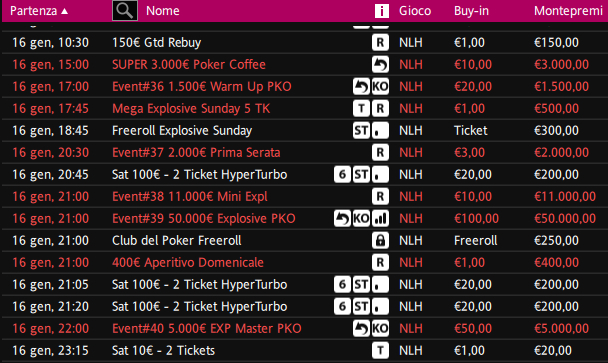Click the R rebuy icon on 150€ Gtd Rebuy

tap(380, 42)
